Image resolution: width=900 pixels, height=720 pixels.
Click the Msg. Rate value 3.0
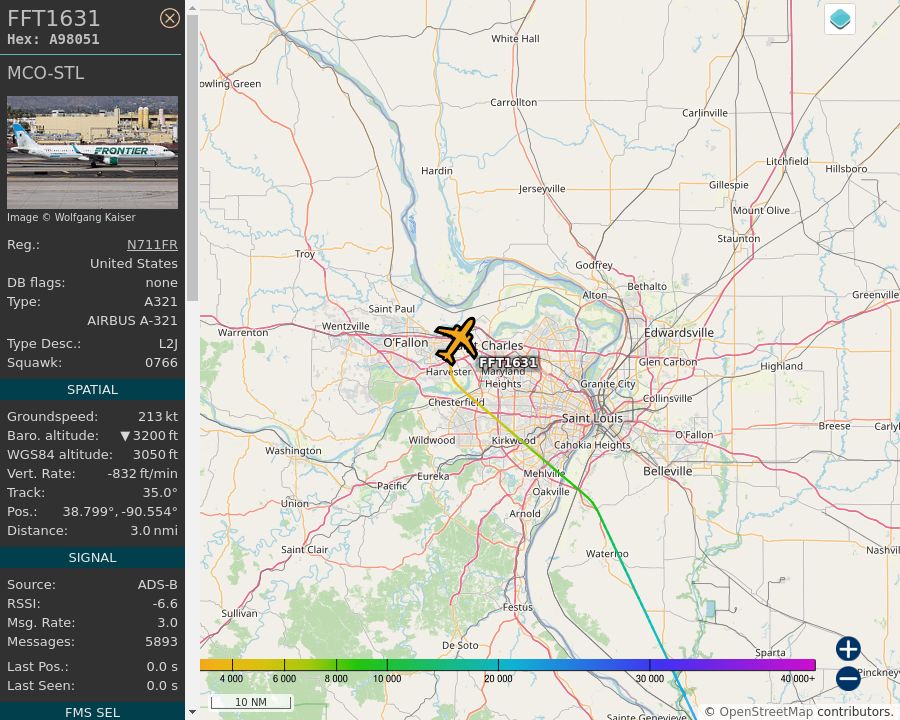point(168,622)
